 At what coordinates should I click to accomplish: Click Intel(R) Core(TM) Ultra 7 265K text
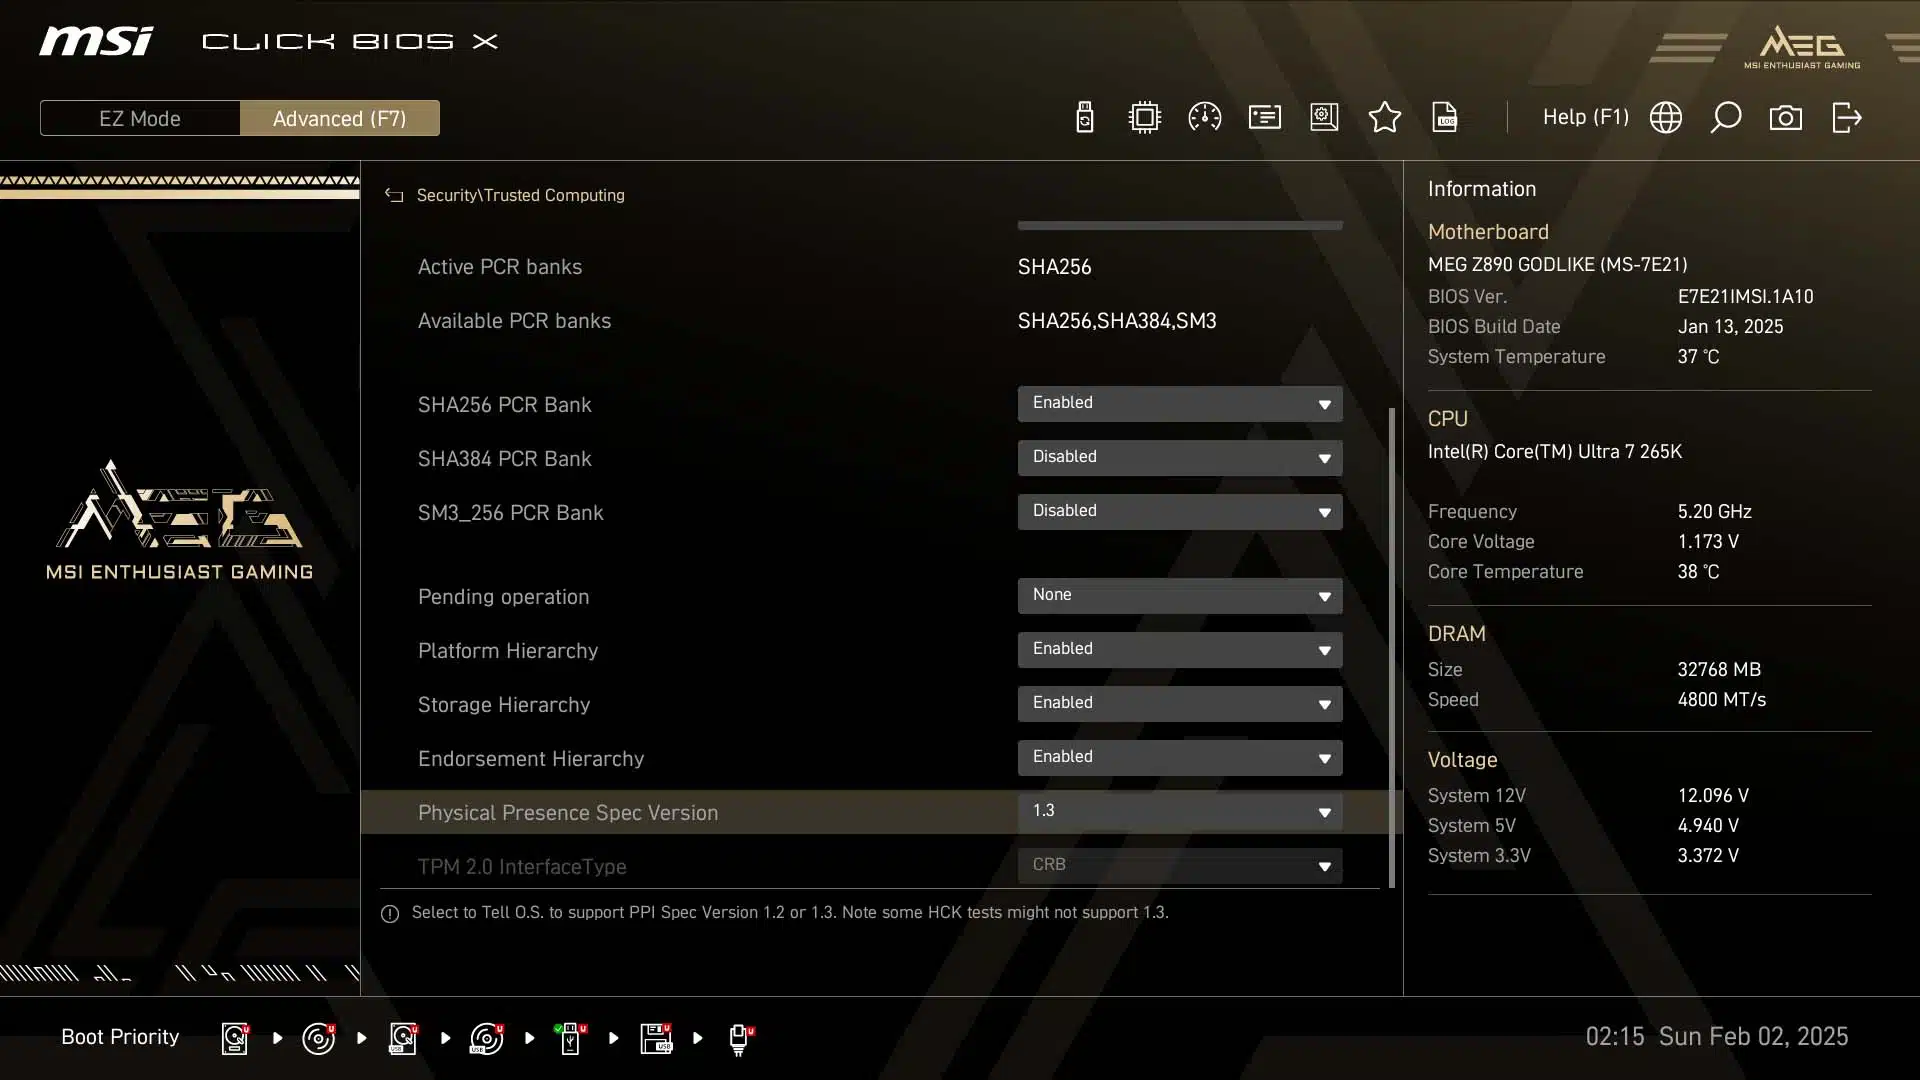pyautogui.click(x=1555, y=452)
